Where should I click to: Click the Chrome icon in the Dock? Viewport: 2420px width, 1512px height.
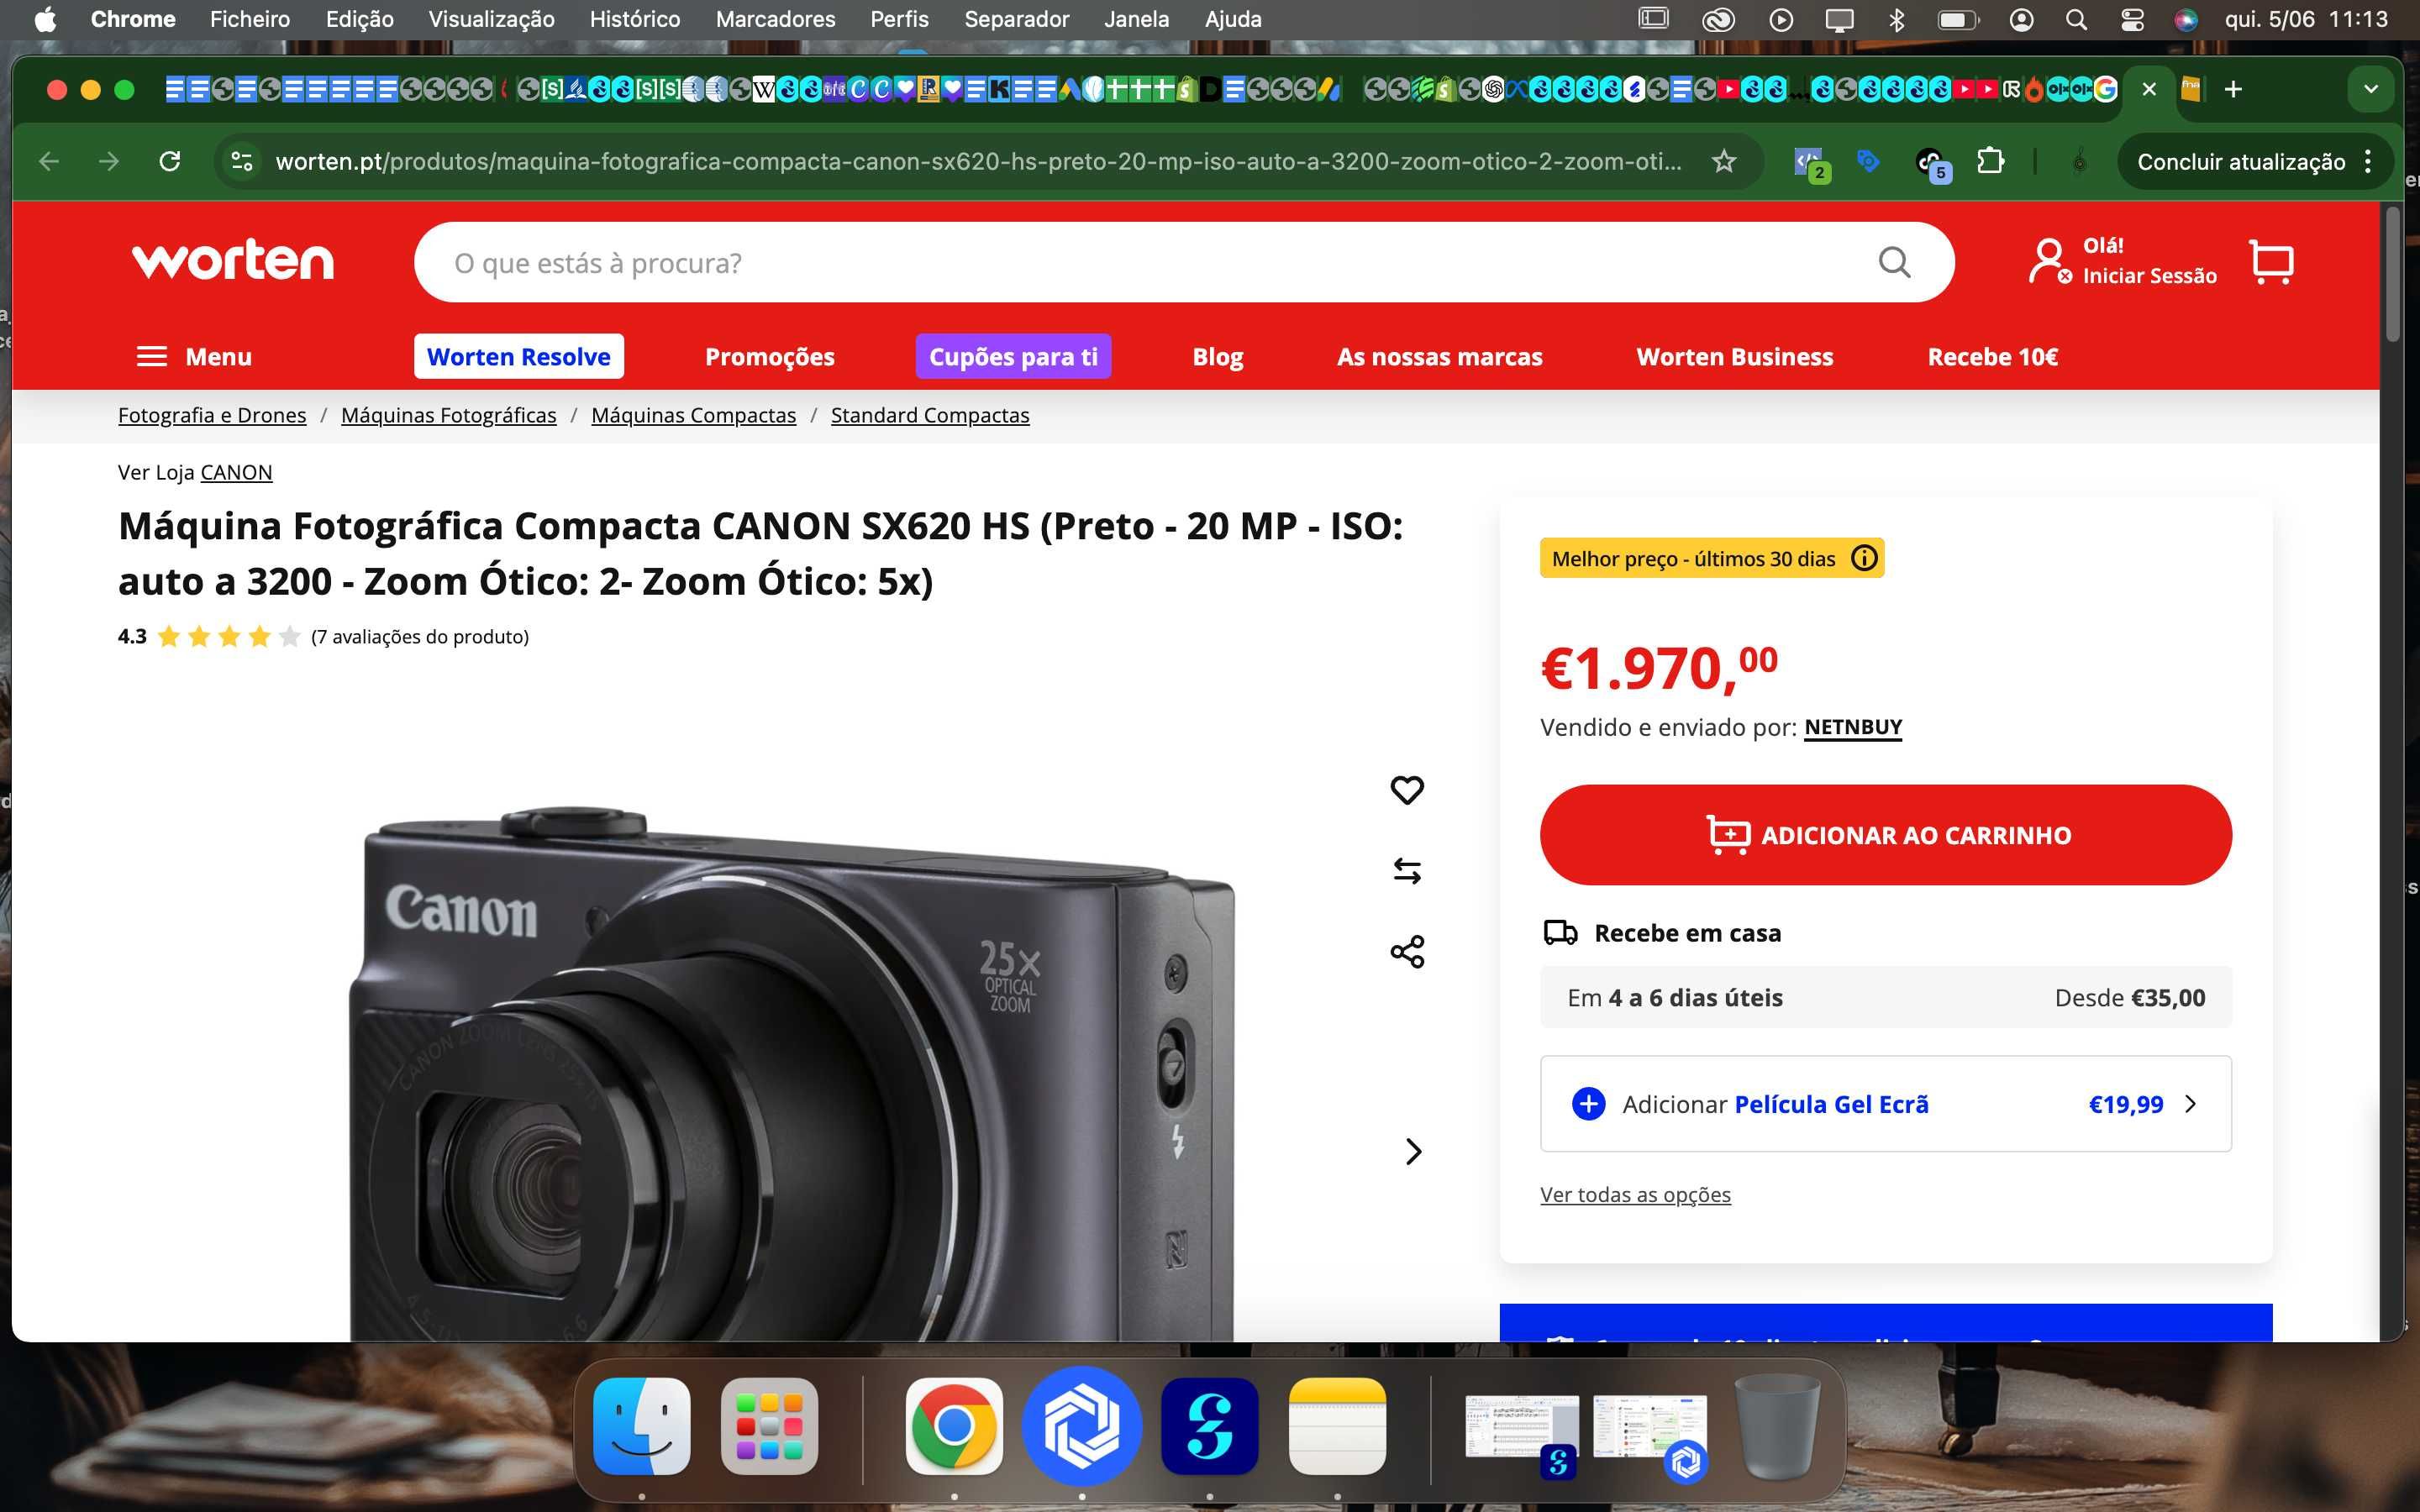coord(954,1426)
